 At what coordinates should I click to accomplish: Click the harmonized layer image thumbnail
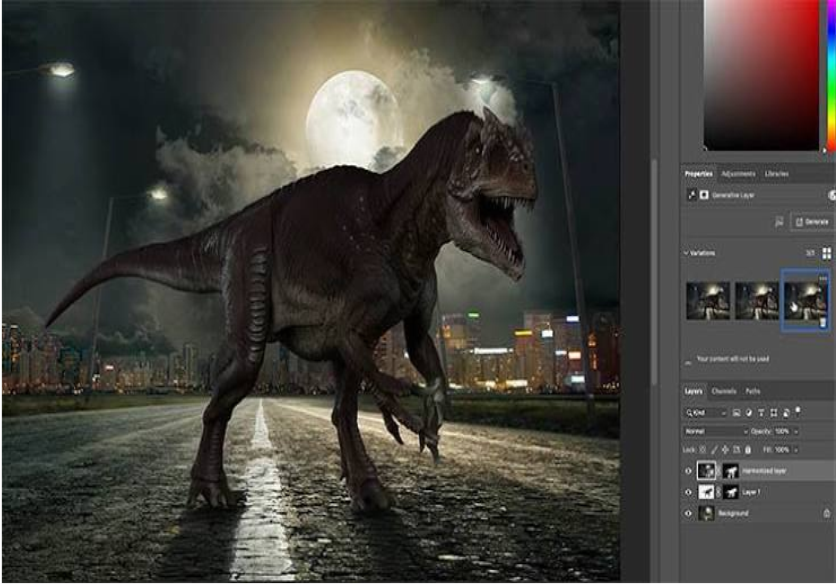coord(706,470)
